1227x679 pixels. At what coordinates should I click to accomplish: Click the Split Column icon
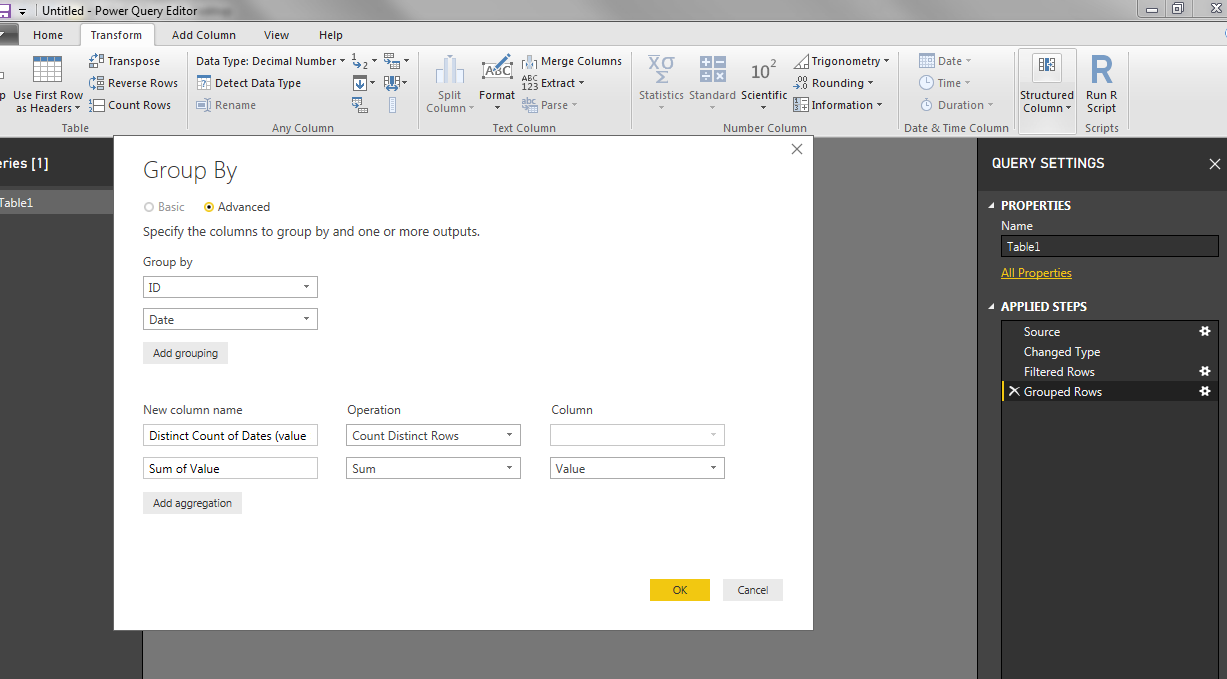(450, 70)
